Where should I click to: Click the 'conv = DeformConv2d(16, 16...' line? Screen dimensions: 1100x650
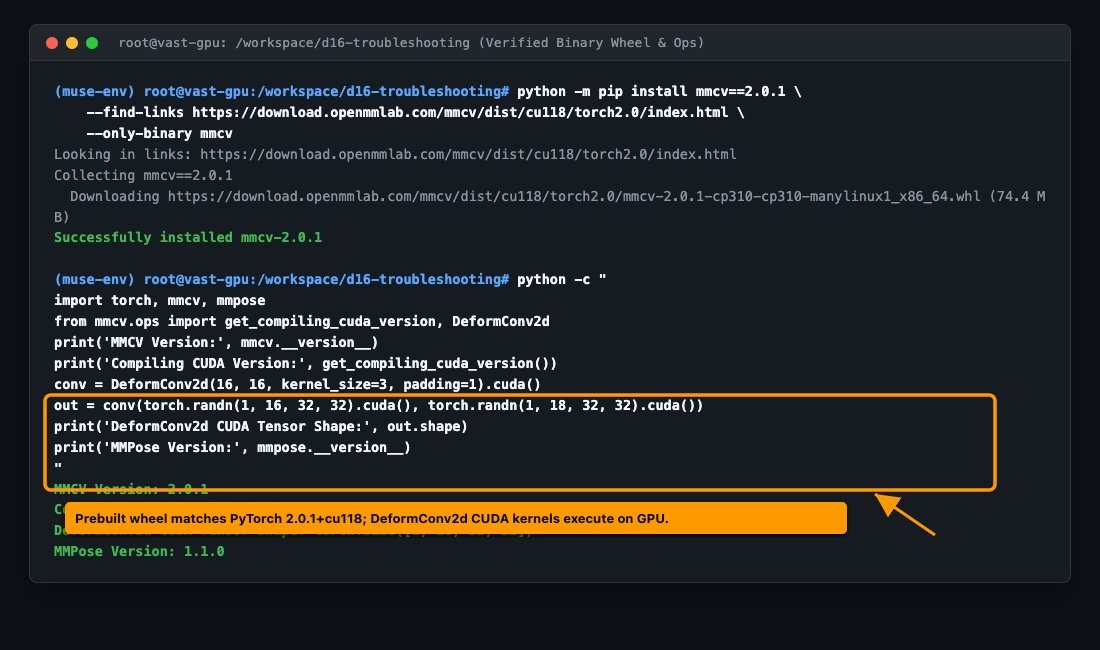click(297, 384)
